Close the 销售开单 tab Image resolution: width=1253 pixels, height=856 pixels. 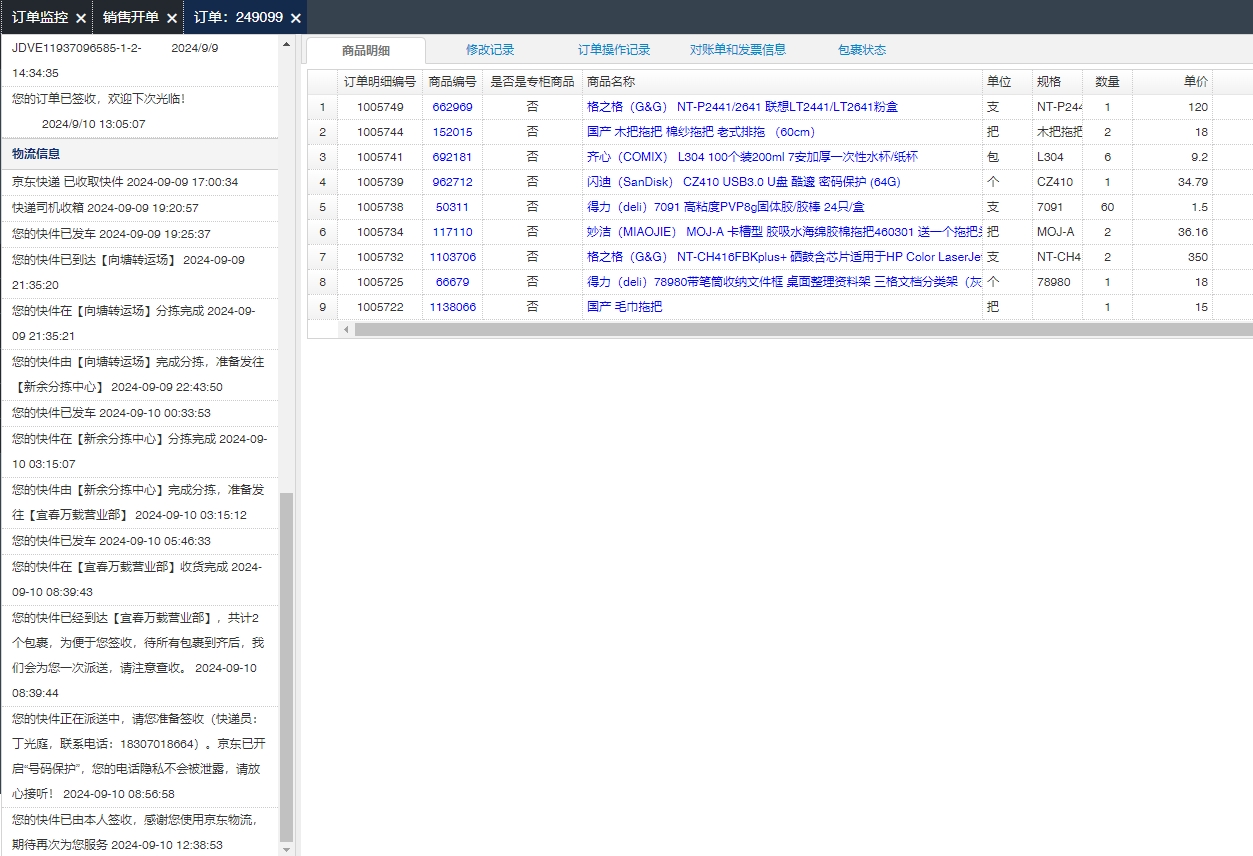point(172,18)
